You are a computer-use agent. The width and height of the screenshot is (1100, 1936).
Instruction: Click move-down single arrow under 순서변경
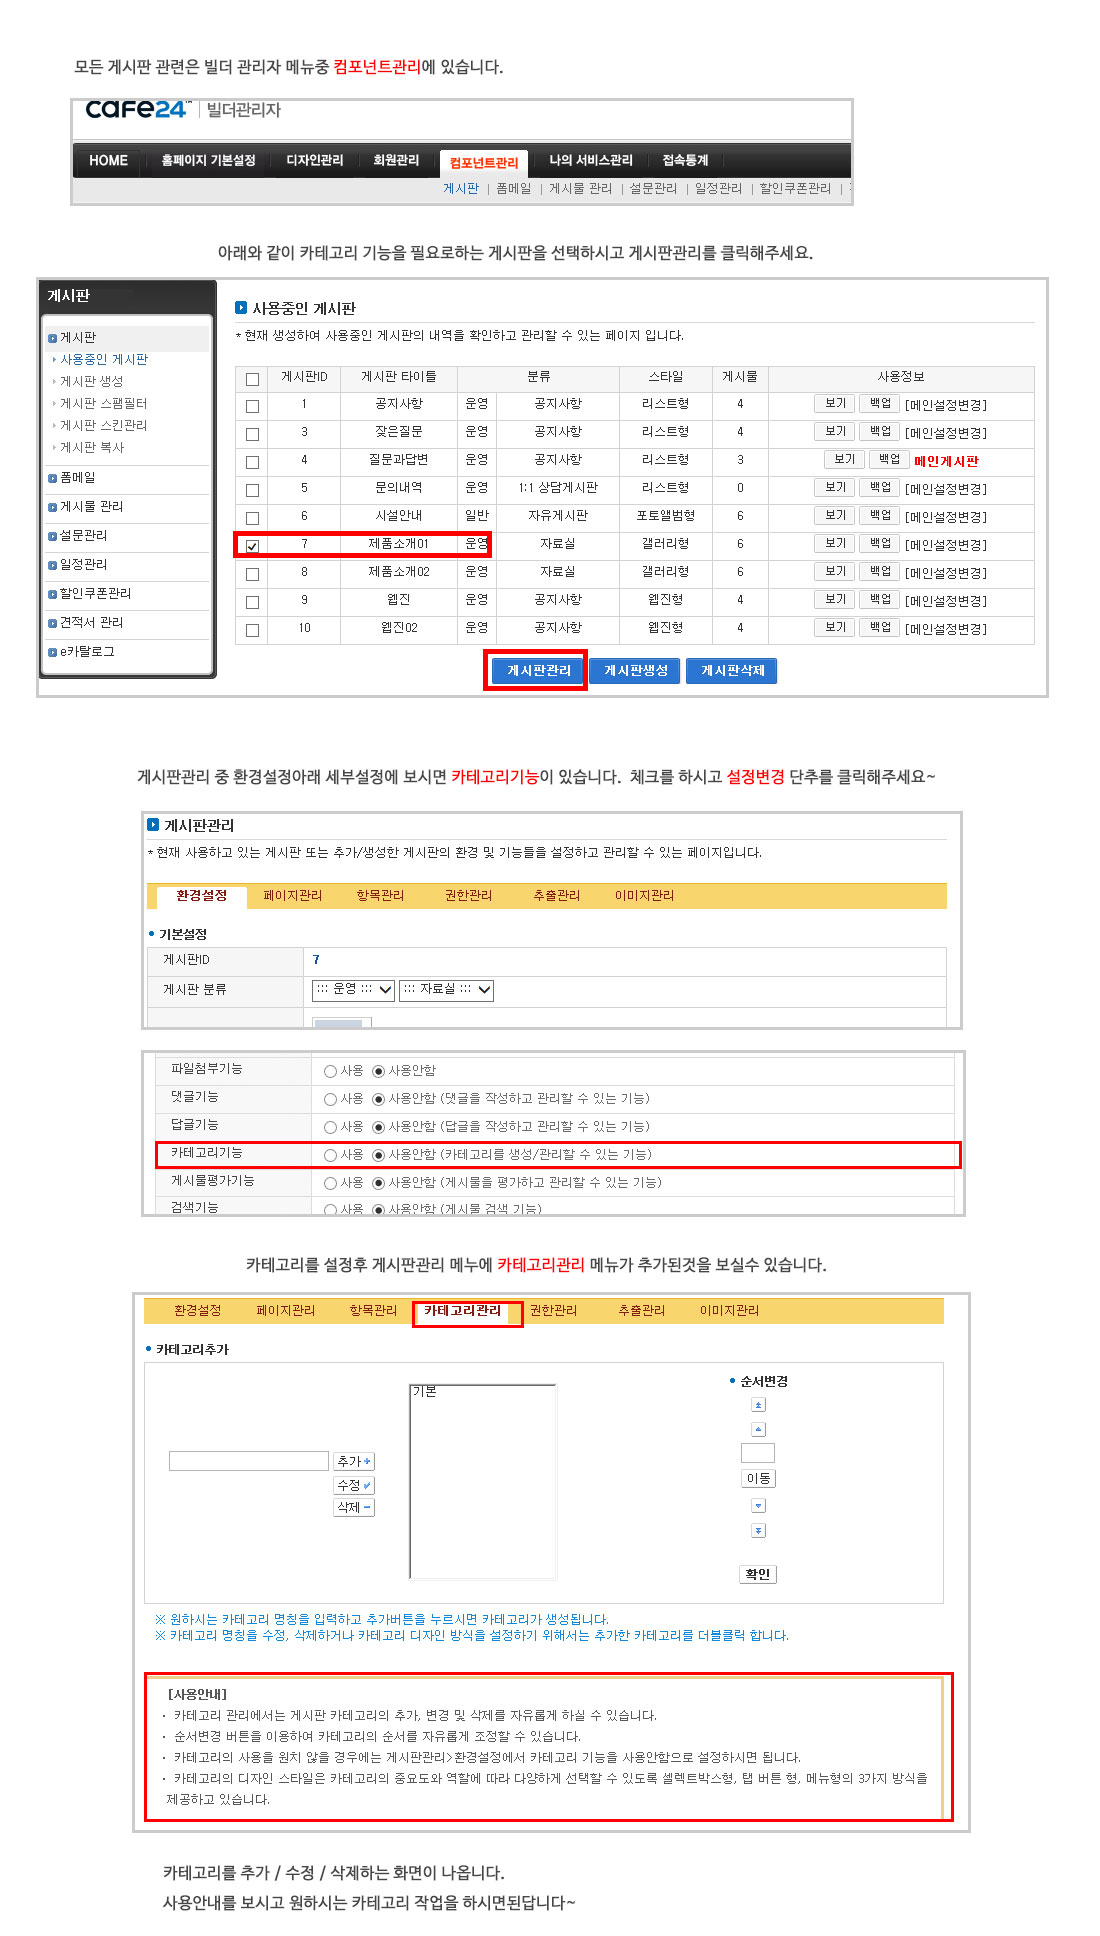coord(758,1506)
